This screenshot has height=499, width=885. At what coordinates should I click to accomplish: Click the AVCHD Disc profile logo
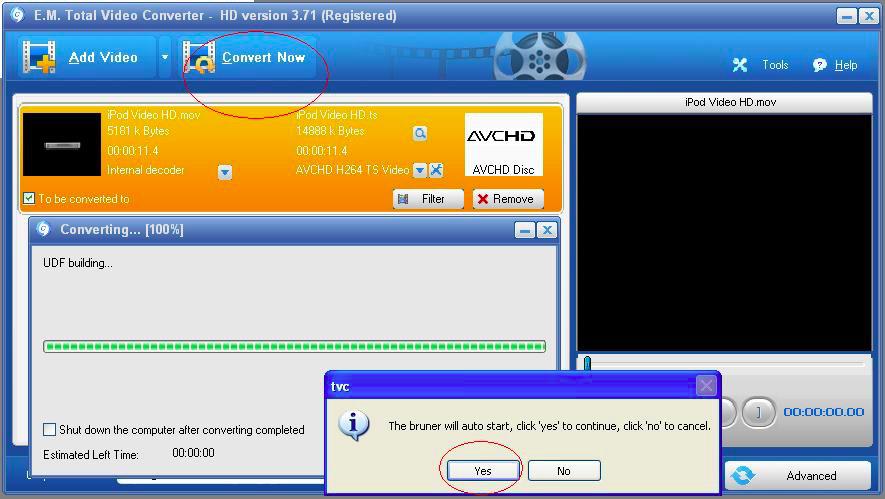(503, 145)
